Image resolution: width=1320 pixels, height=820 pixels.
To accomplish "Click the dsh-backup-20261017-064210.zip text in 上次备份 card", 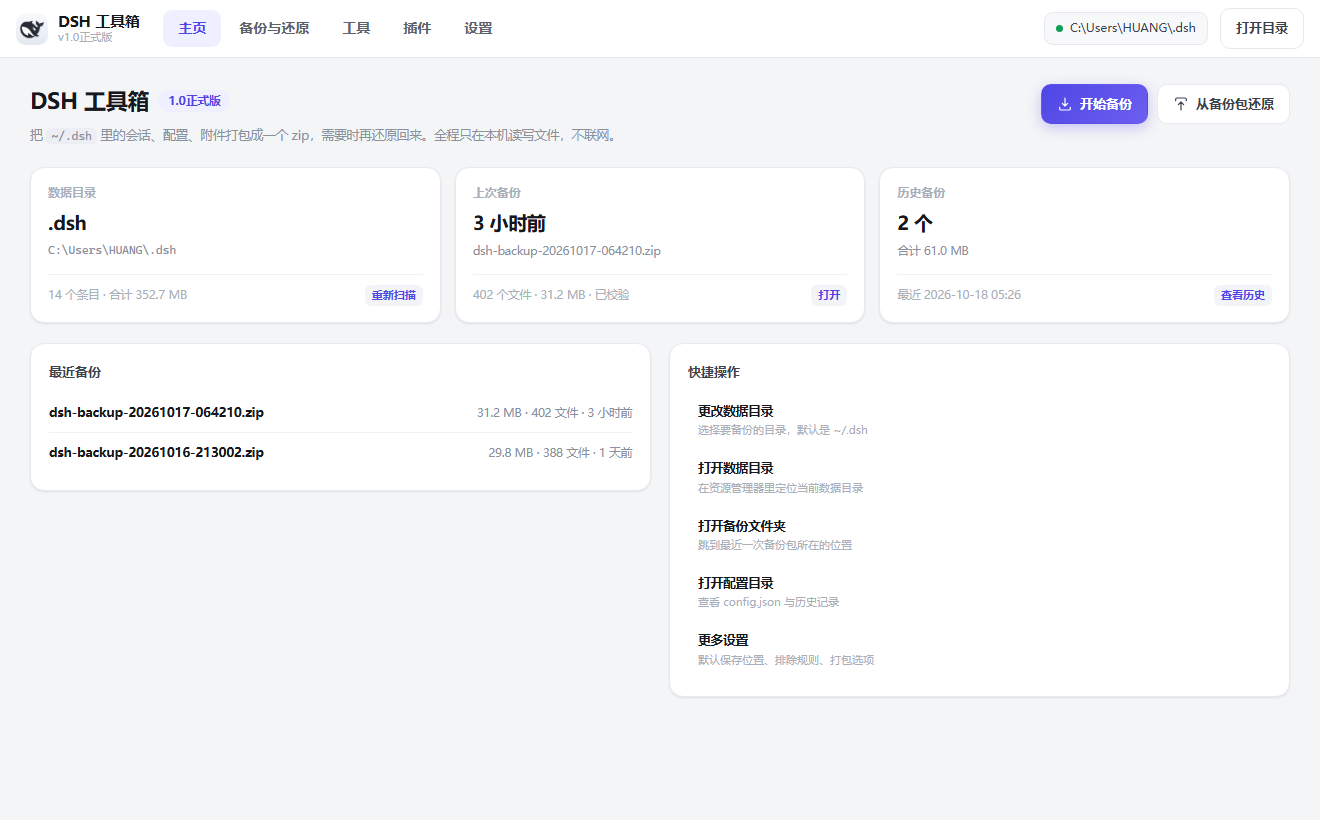I will coord(567,251).
